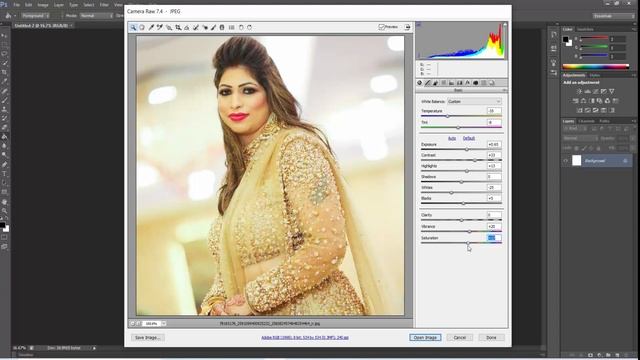640x360 pixels.
Task: Open the Basic panel options menu
Action: coord(504,90)
